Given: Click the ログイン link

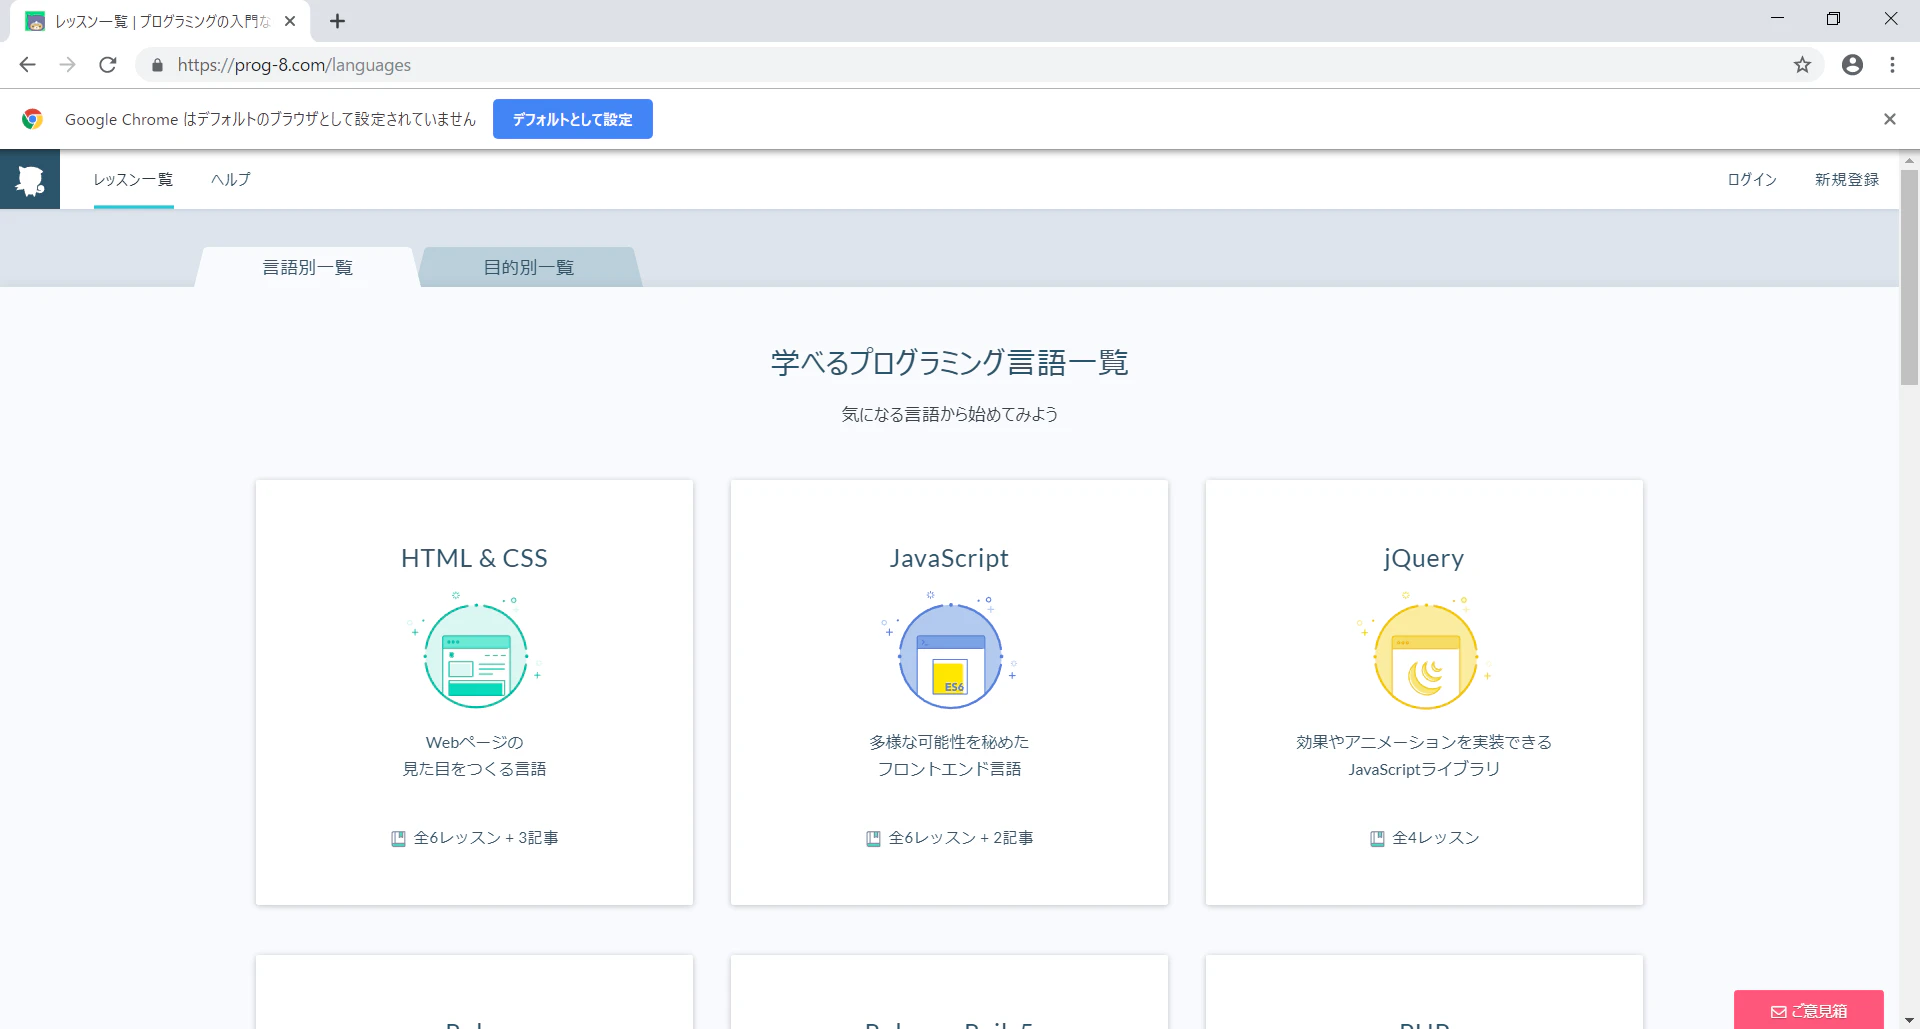Looking at the screenshot, I should [1752, 180].
